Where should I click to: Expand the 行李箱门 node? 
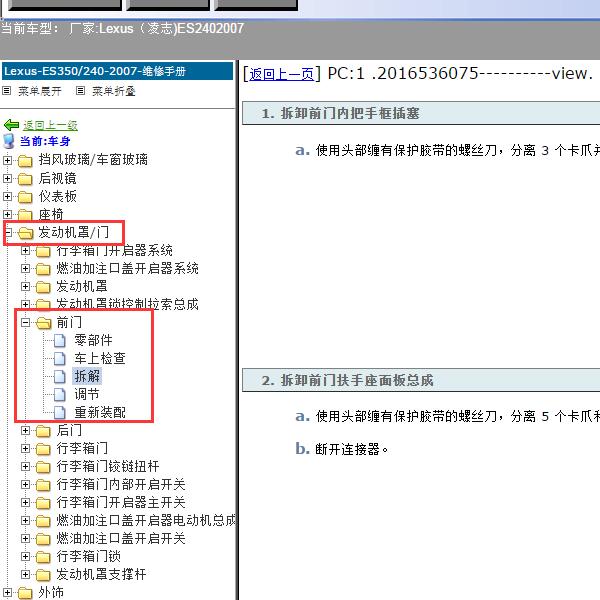tap(25, 448)
